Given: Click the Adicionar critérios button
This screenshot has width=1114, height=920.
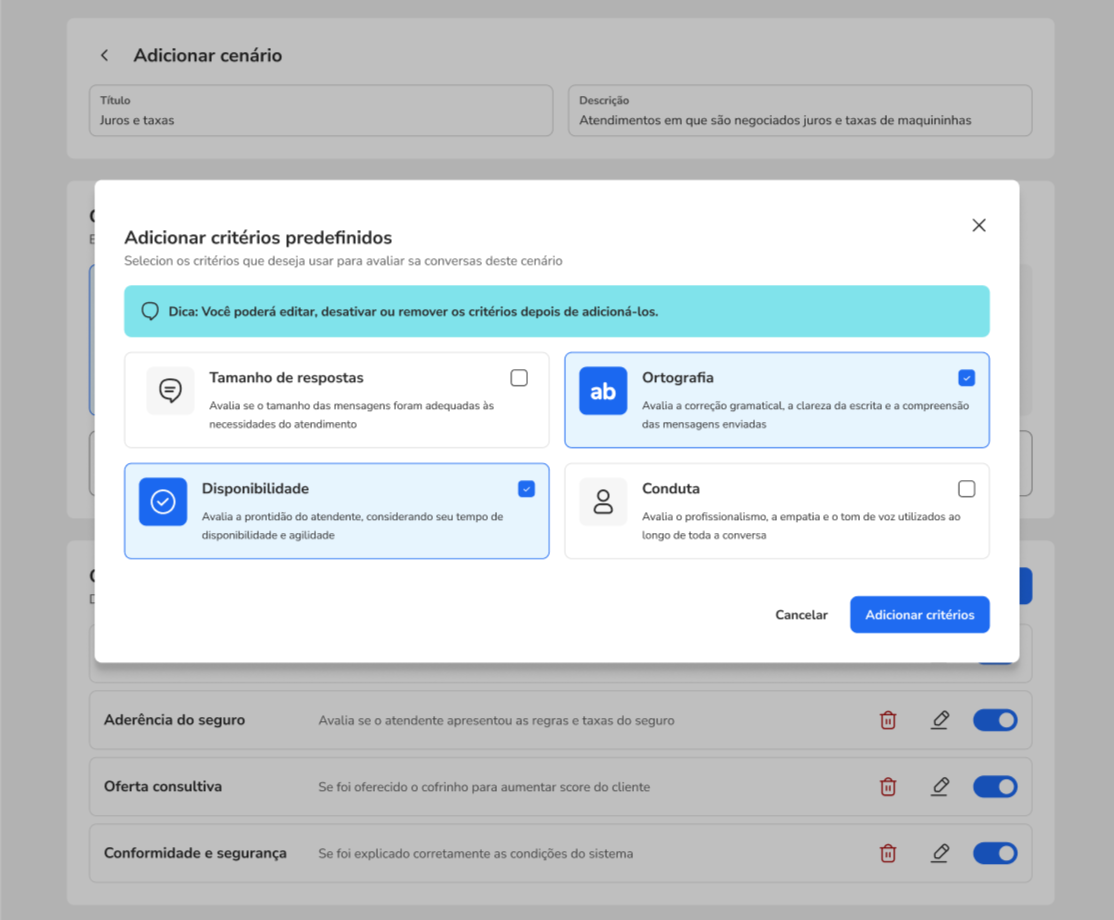Looking at the screenshot, I should 919,615.
